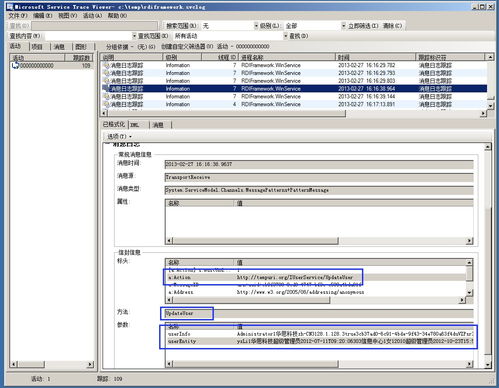Open the 查找内容 history dropdown arrow
Screen dimensions: 499x388
pos(134,36)
